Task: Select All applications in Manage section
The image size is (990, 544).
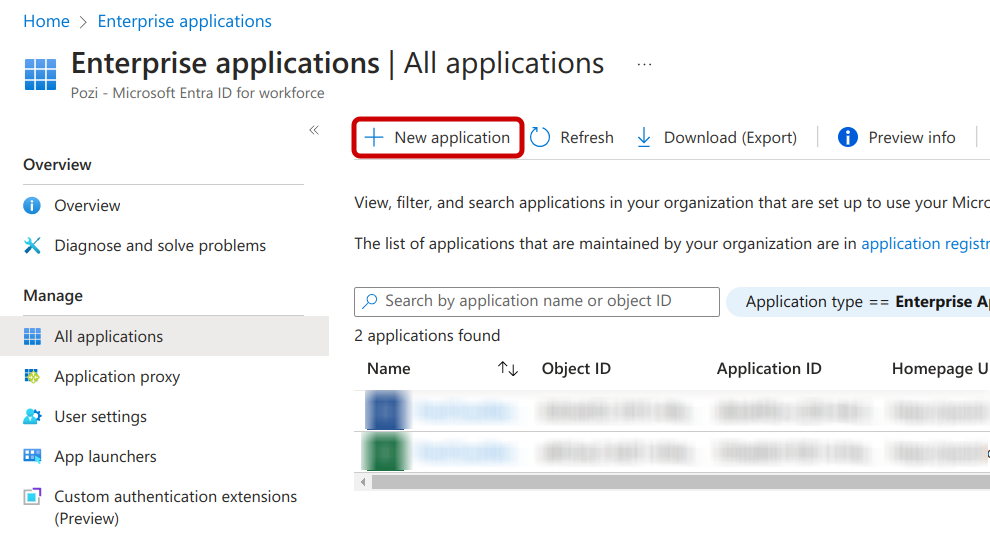Action: pyautogui.click(x=108, y=336)
